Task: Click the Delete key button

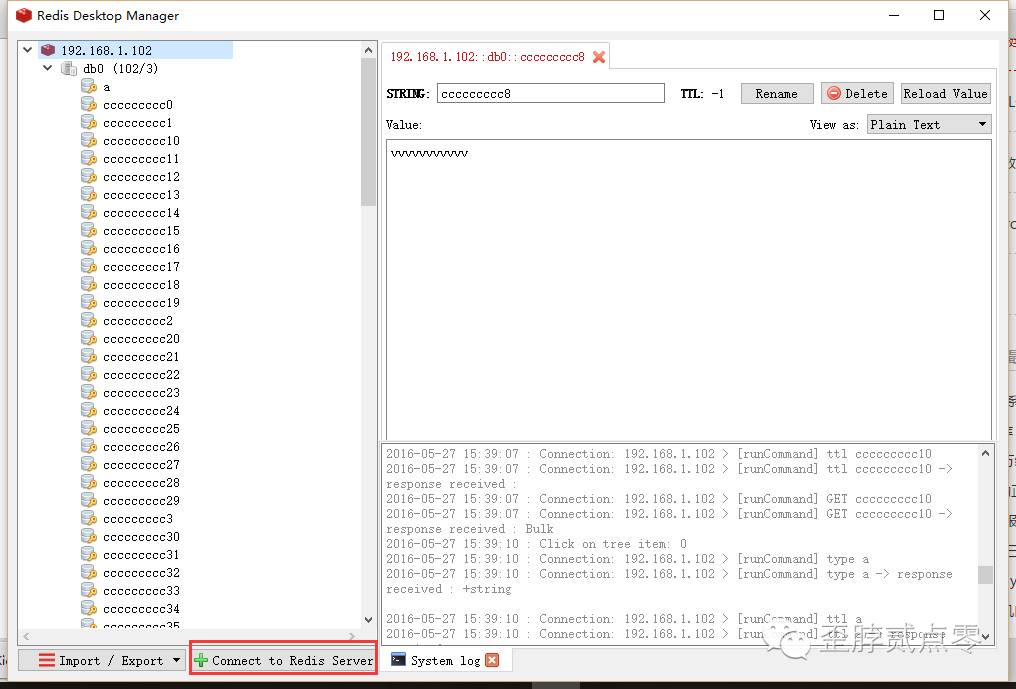Action: (857, 93)
